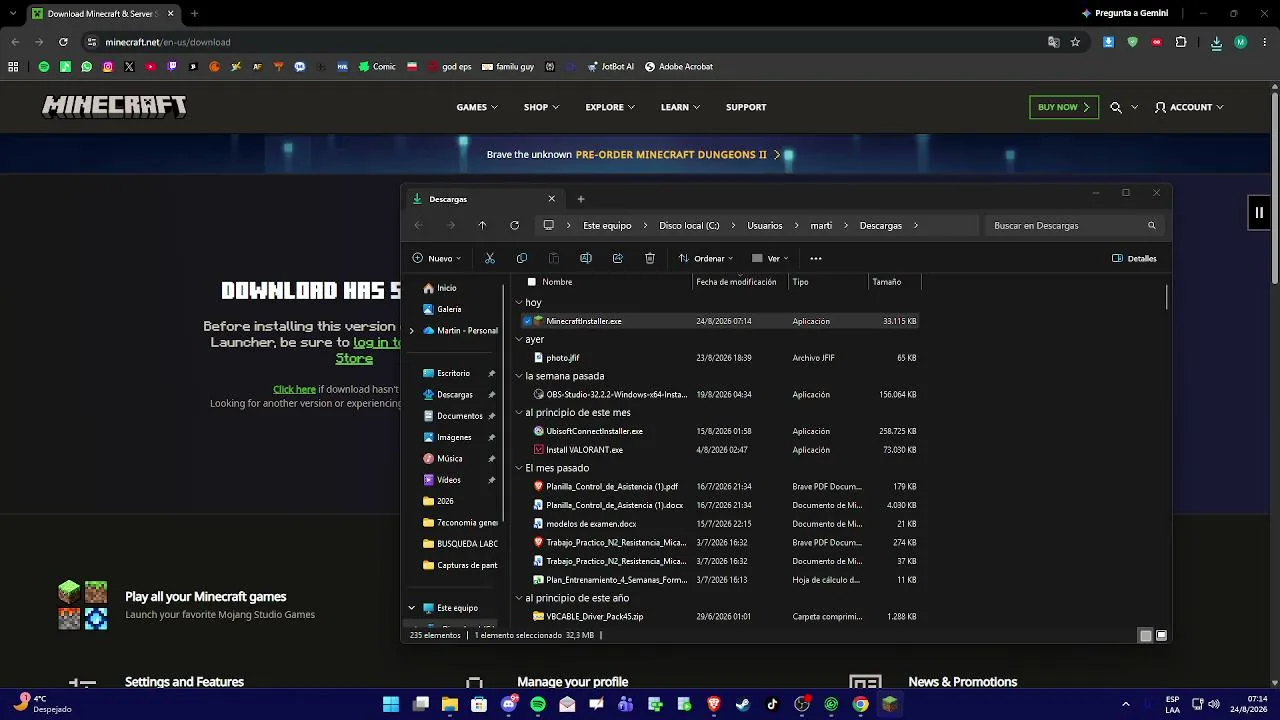Image resolution: width=1280 pixels, height=720 pixels.
Task: Click 'Pregunta a Gemini' in Chrome
Action: [1125, 13]
